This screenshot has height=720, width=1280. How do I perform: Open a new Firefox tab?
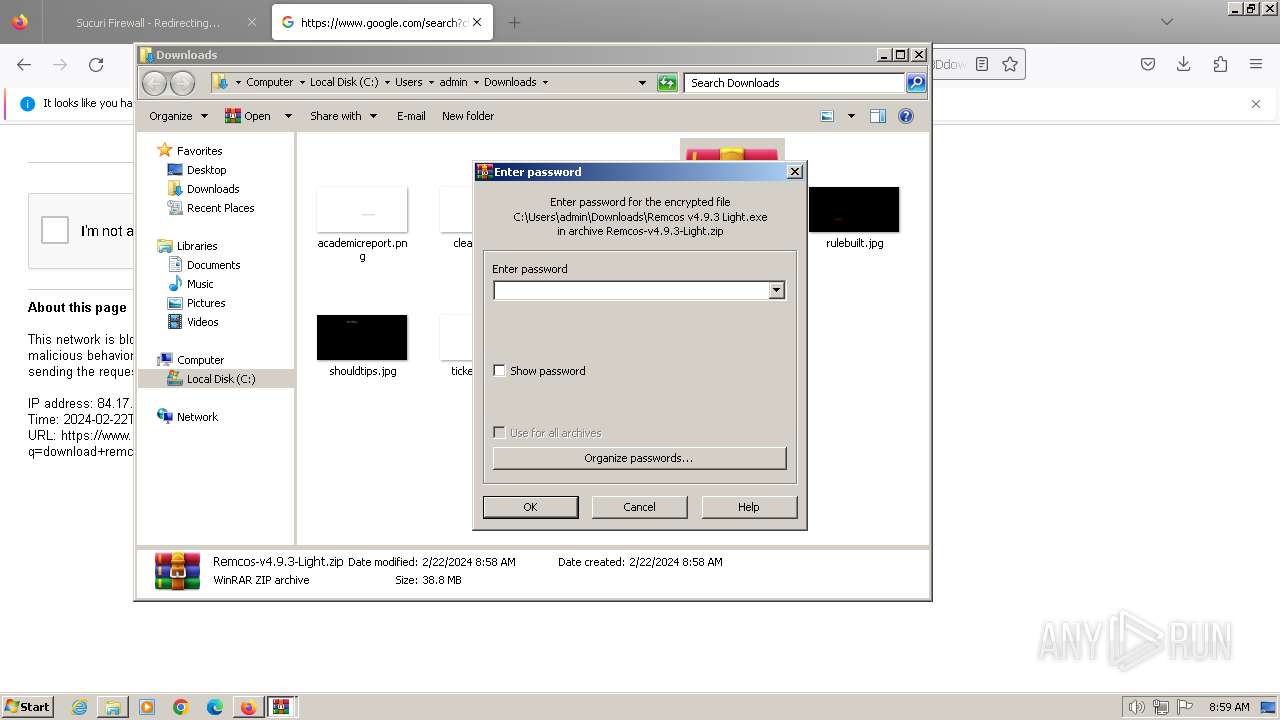tap(514, 22)
